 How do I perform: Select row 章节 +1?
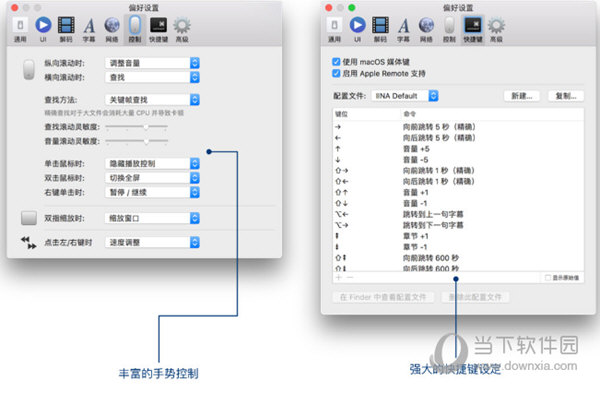tap(458, 236)
